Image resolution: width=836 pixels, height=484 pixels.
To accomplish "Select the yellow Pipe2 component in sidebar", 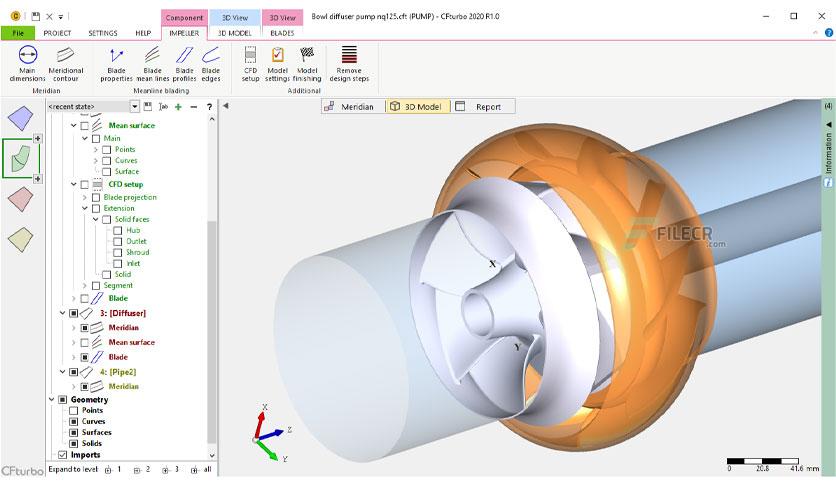I will [x=21, y=239].
